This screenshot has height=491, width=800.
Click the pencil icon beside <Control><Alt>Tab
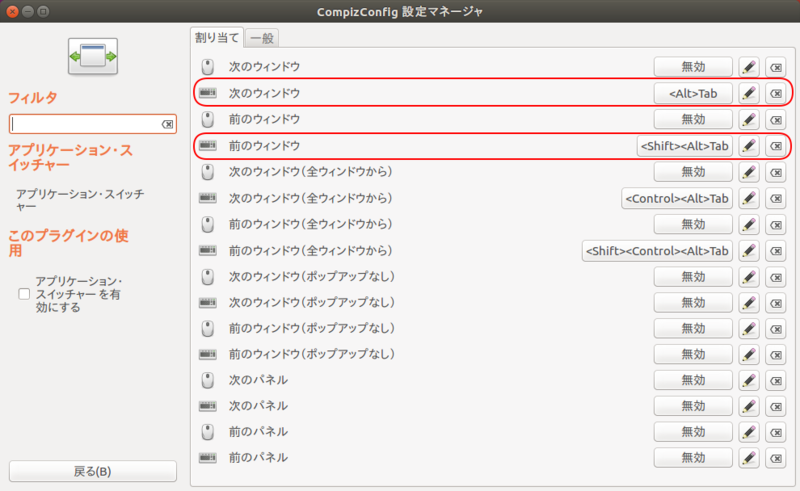point(748,198)
